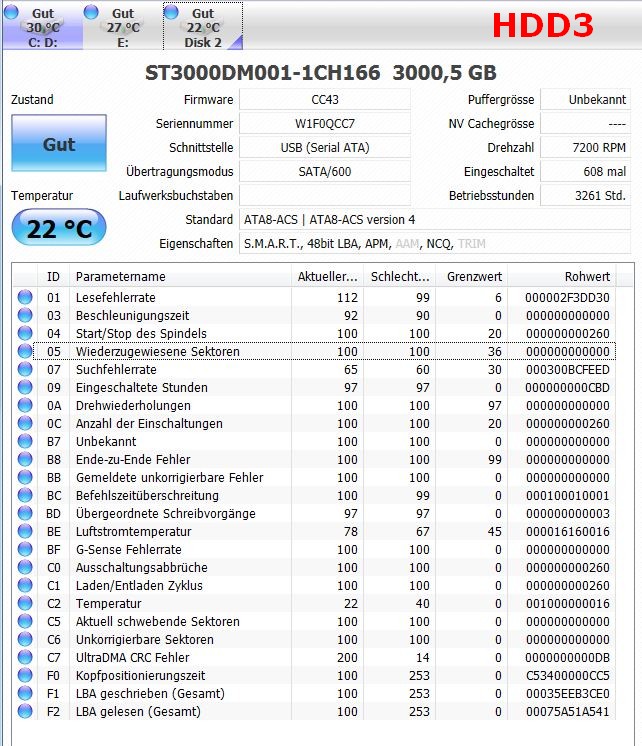Click status orb for Anzahl der Einschaltungen

[25, 423]
